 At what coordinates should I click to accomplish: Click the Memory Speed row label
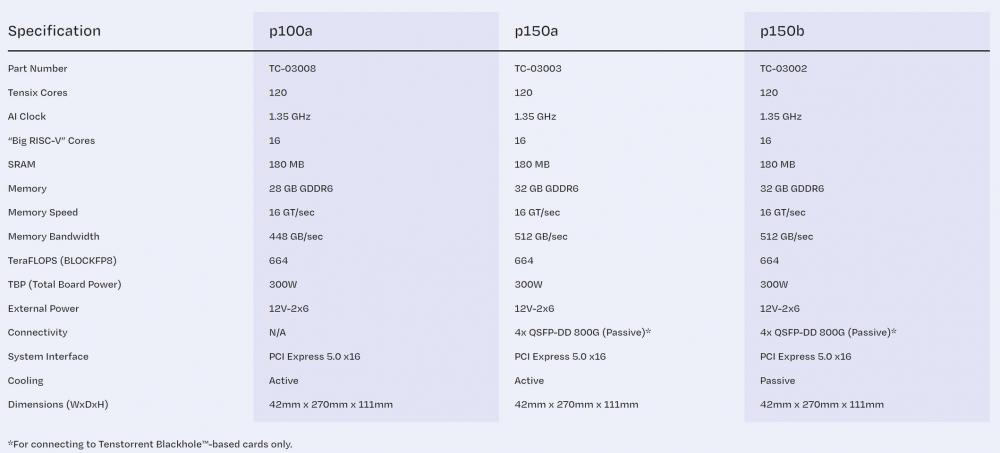[x=43, y=213]
